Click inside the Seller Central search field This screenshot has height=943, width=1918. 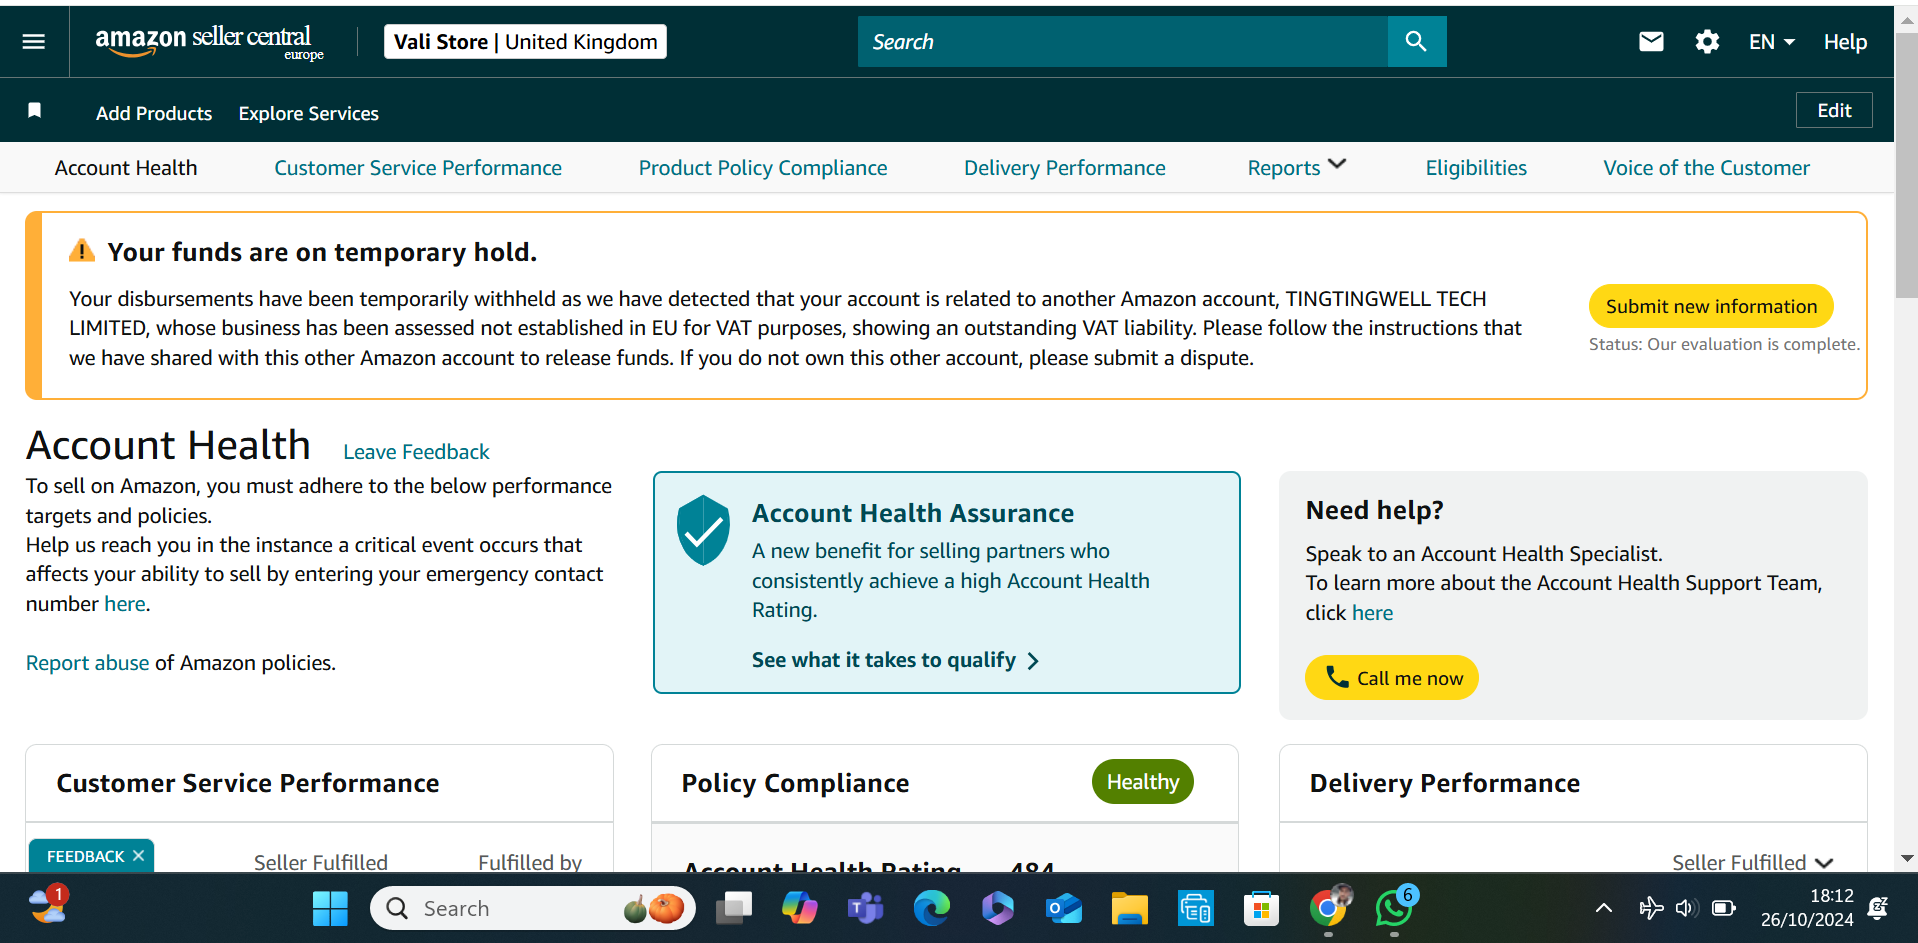1122,41
